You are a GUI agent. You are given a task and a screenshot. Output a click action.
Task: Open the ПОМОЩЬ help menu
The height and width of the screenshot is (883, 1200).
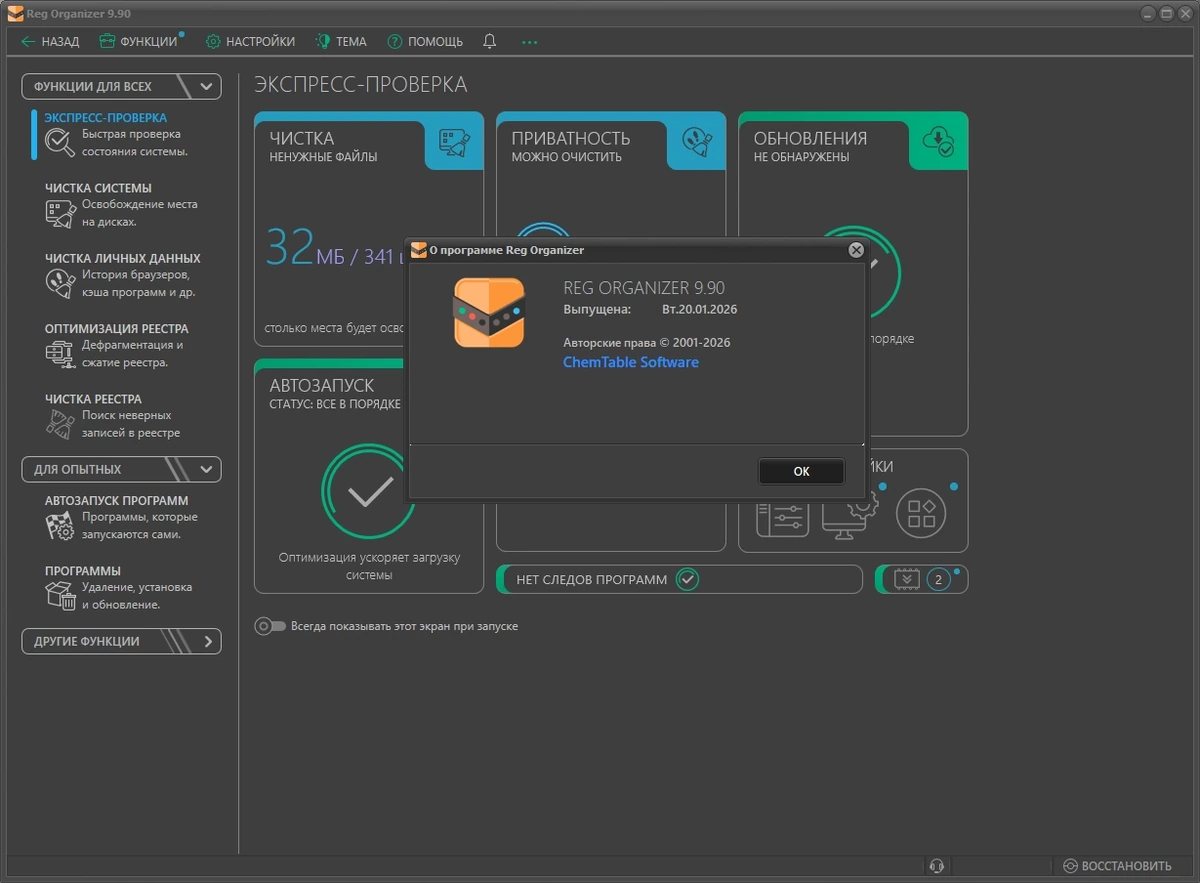425,42
